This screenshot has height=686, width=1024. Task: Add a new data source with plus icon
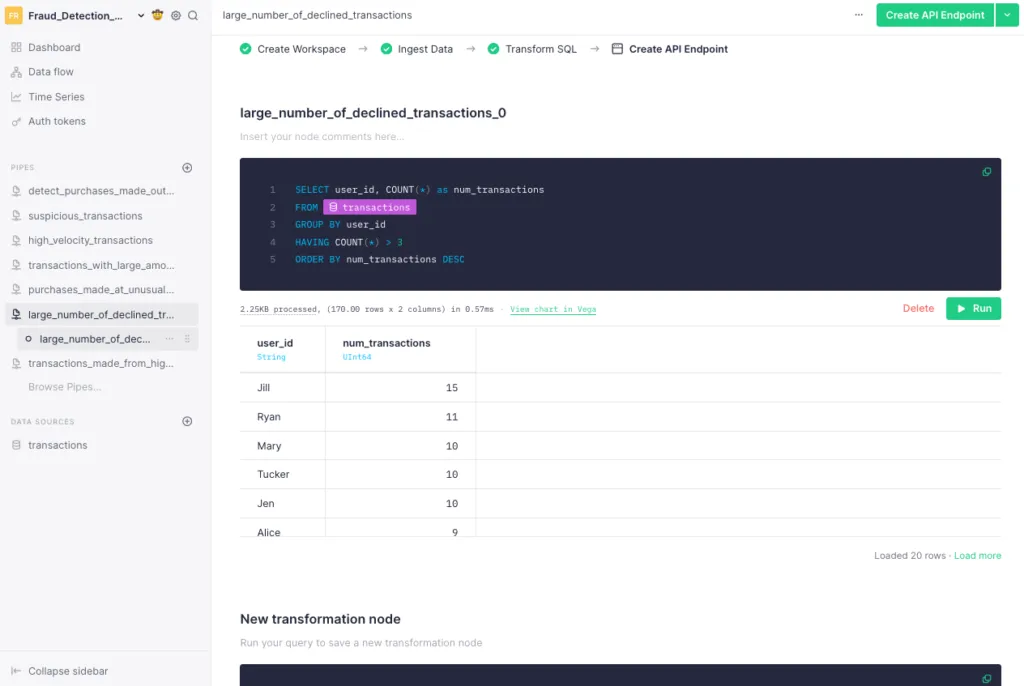[187, 422]
